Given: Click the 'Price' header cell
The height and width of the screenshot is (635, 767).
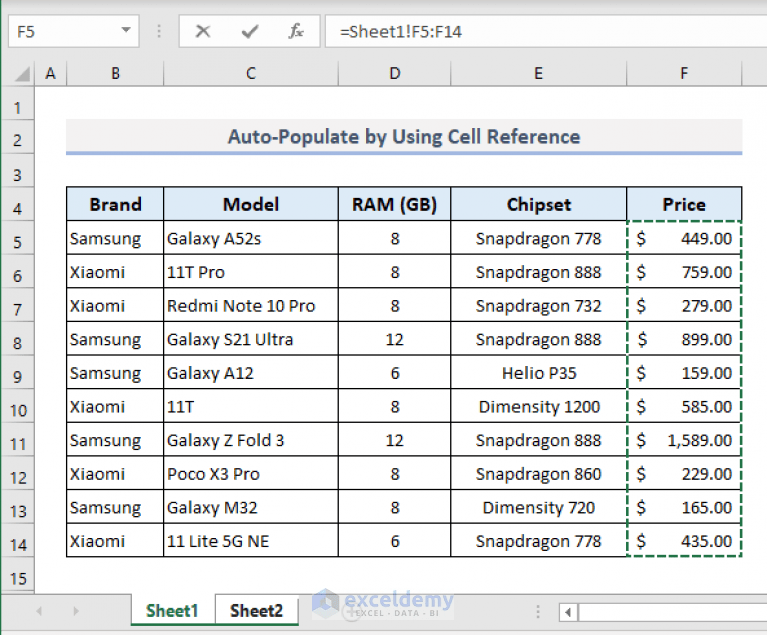Looking at the screenshot, I should click(684, 204).
